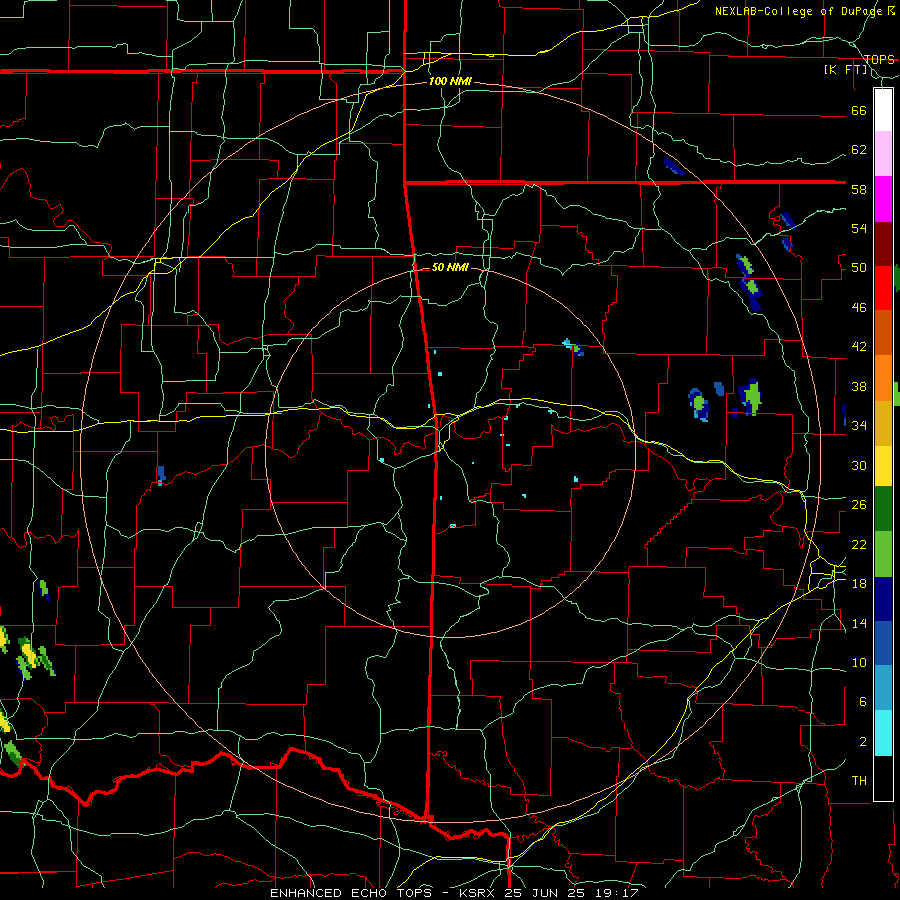Click the black TH legend swatch
Screen dimensions: 900x900
883,778
